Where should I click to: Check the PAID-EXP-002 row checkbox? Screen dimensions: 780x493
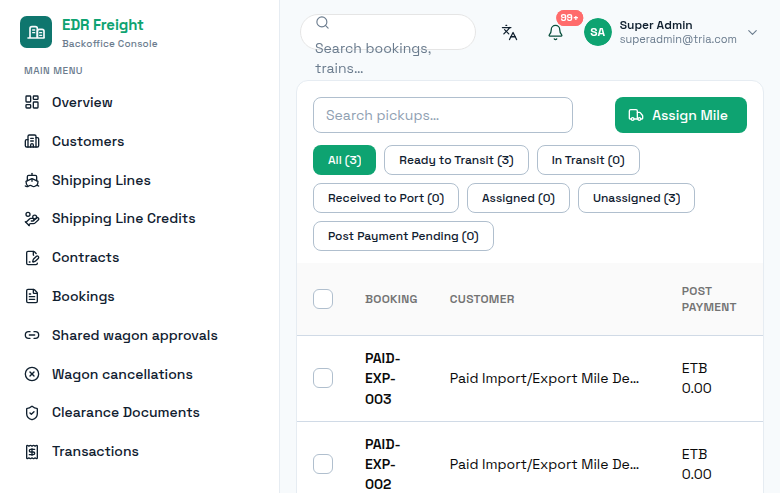323,464
